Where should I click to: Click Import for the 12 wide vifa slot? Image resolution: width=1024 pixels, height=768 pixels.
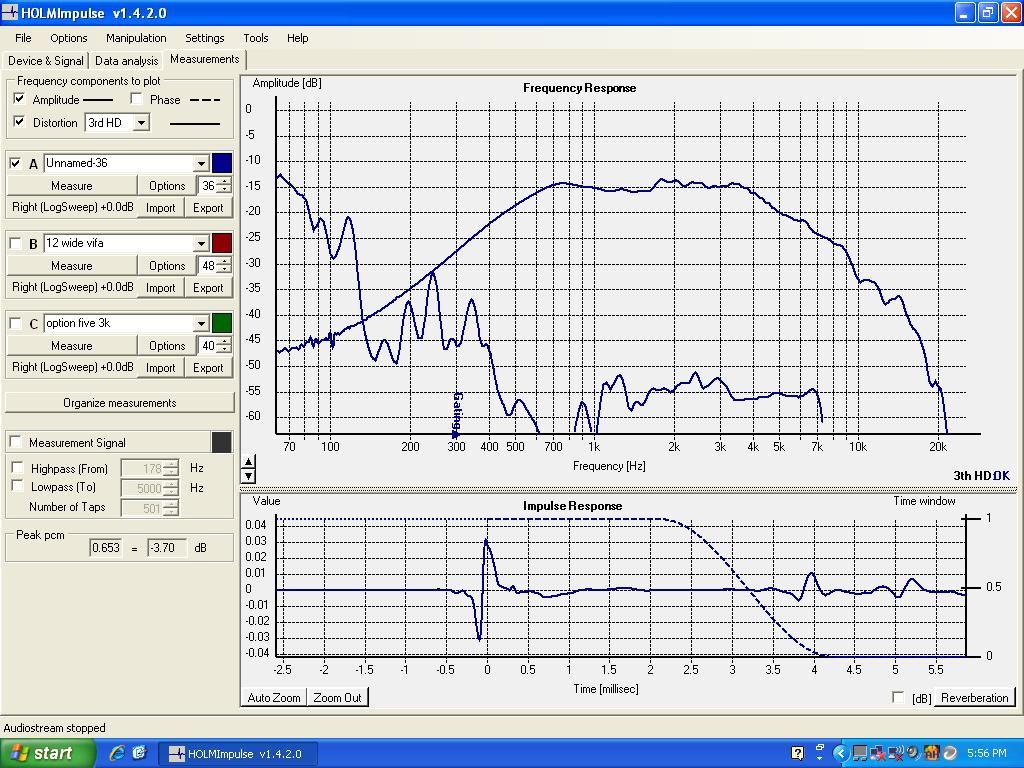(x=160, y=287)
